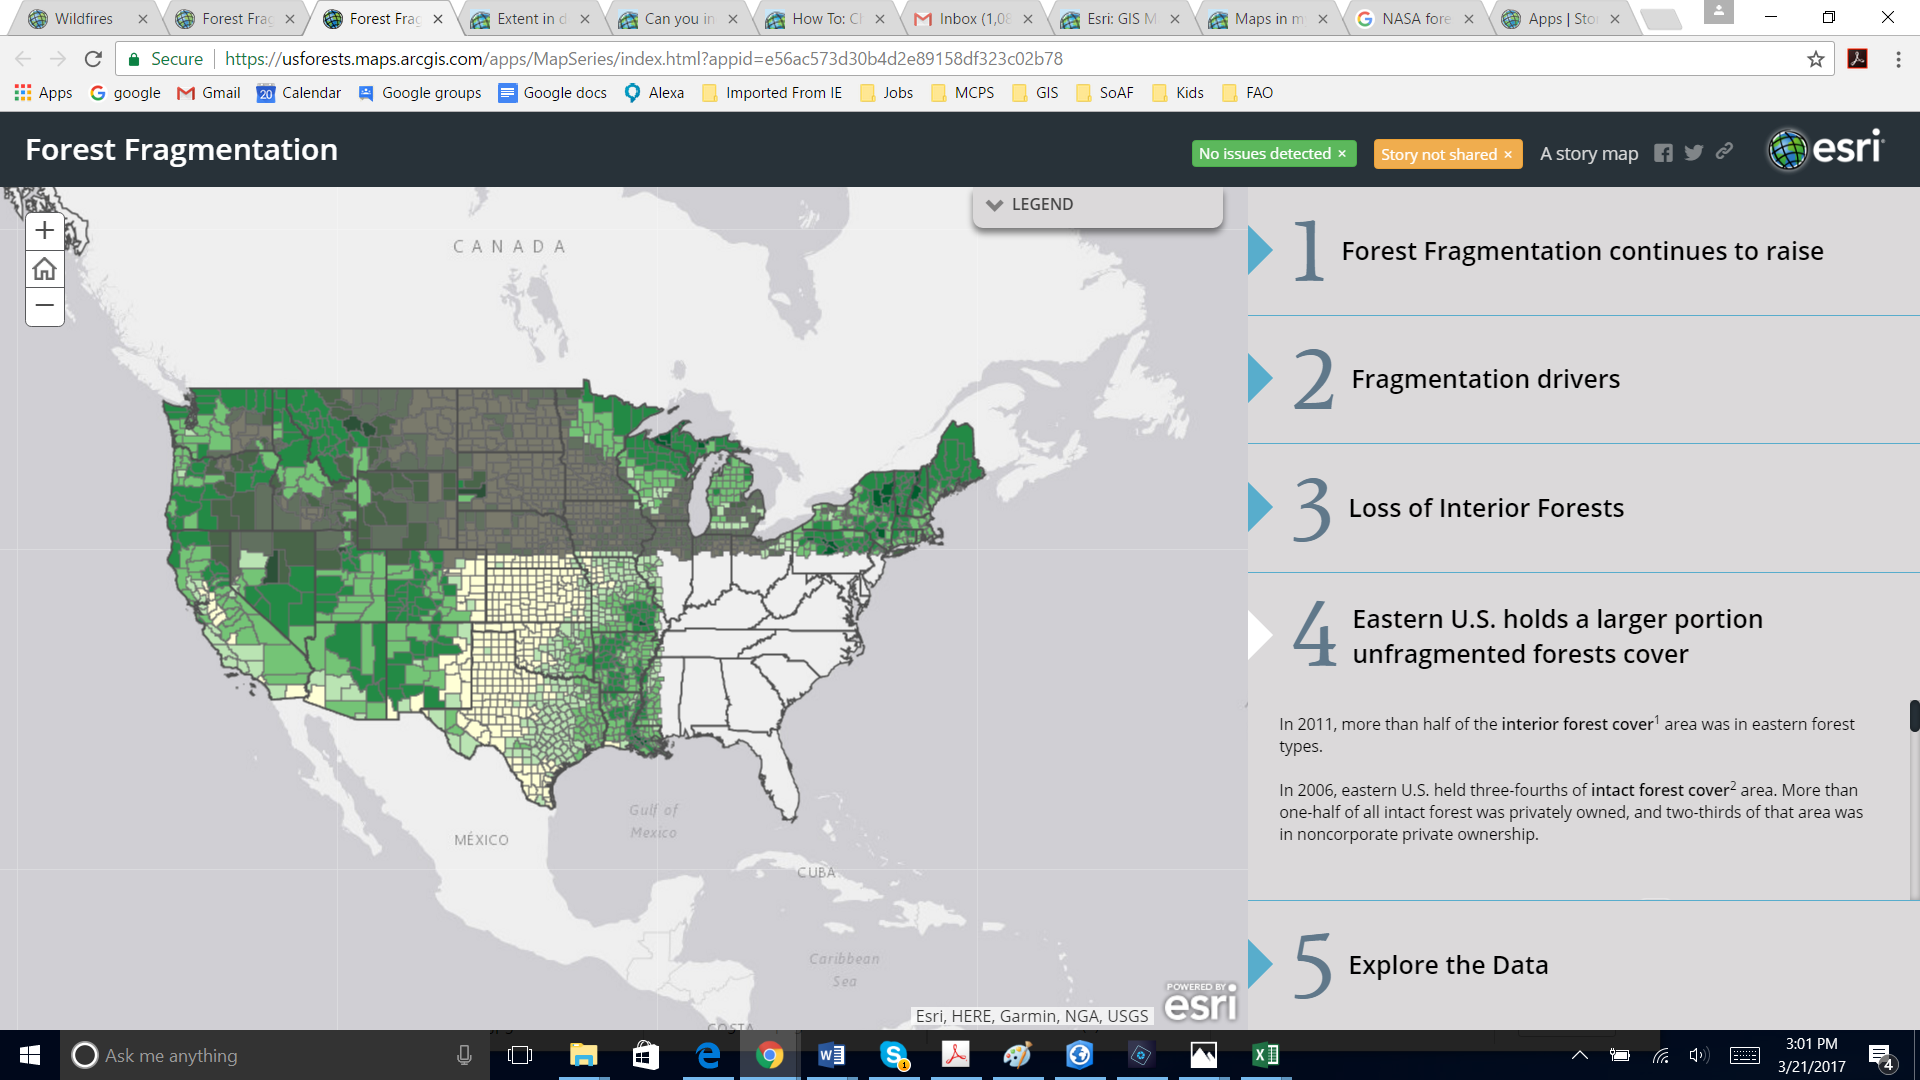Open the Google docs bookmark
Screen dimensions: 1920x1080
coord(553,93)
